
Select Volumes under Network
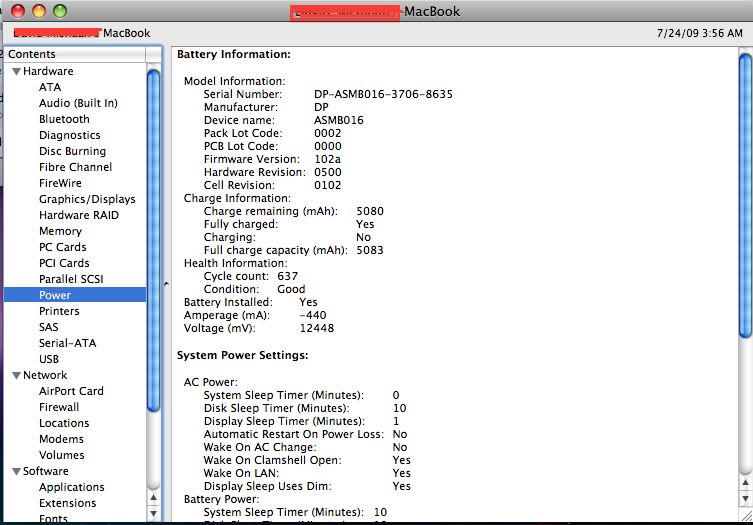(x=61, y=455)
